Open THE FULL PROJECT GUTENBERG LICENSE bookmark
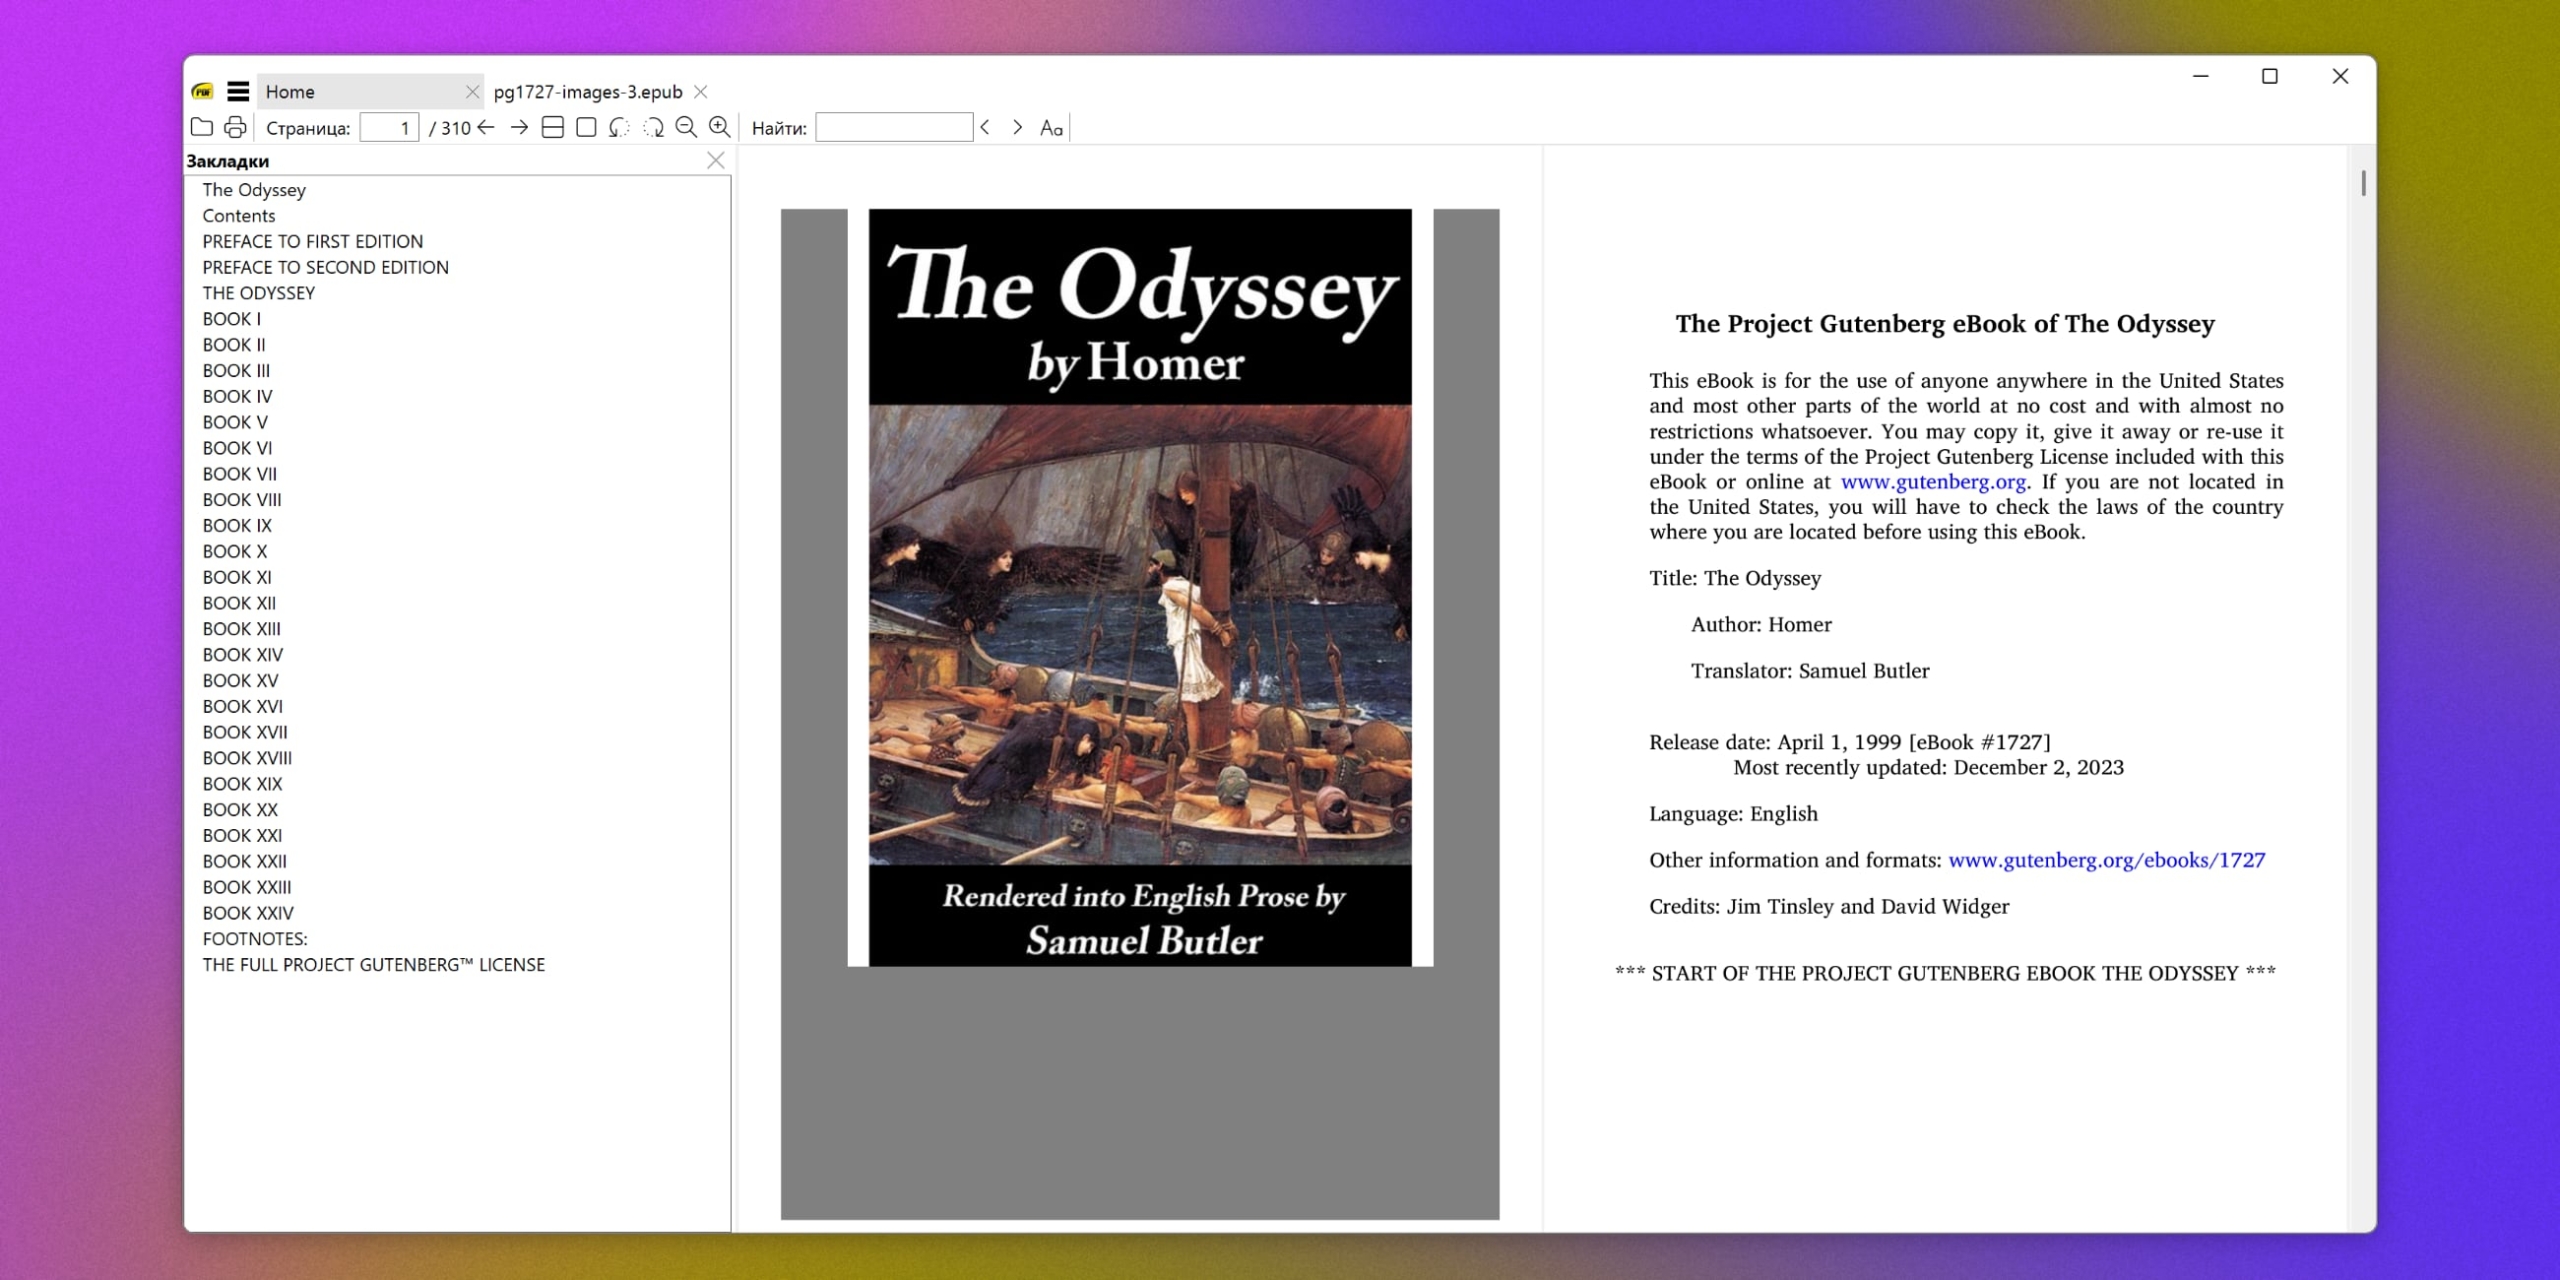Screen dimensions: 2560x1280 374,965
